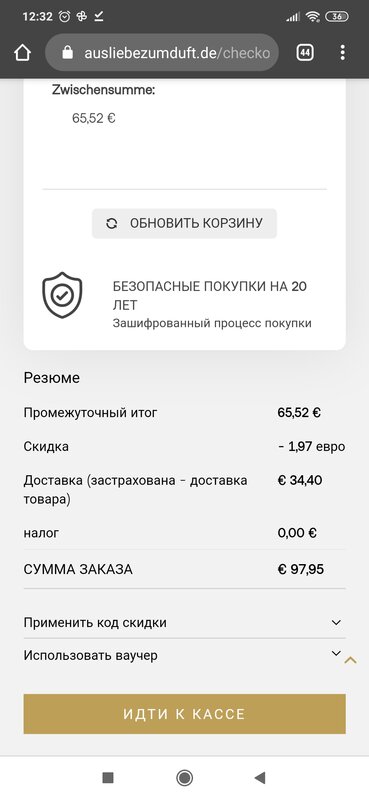This screenshot has width=369, height=800.
Task: Tap the secure shopping shield icon
Action: point(62,295)
